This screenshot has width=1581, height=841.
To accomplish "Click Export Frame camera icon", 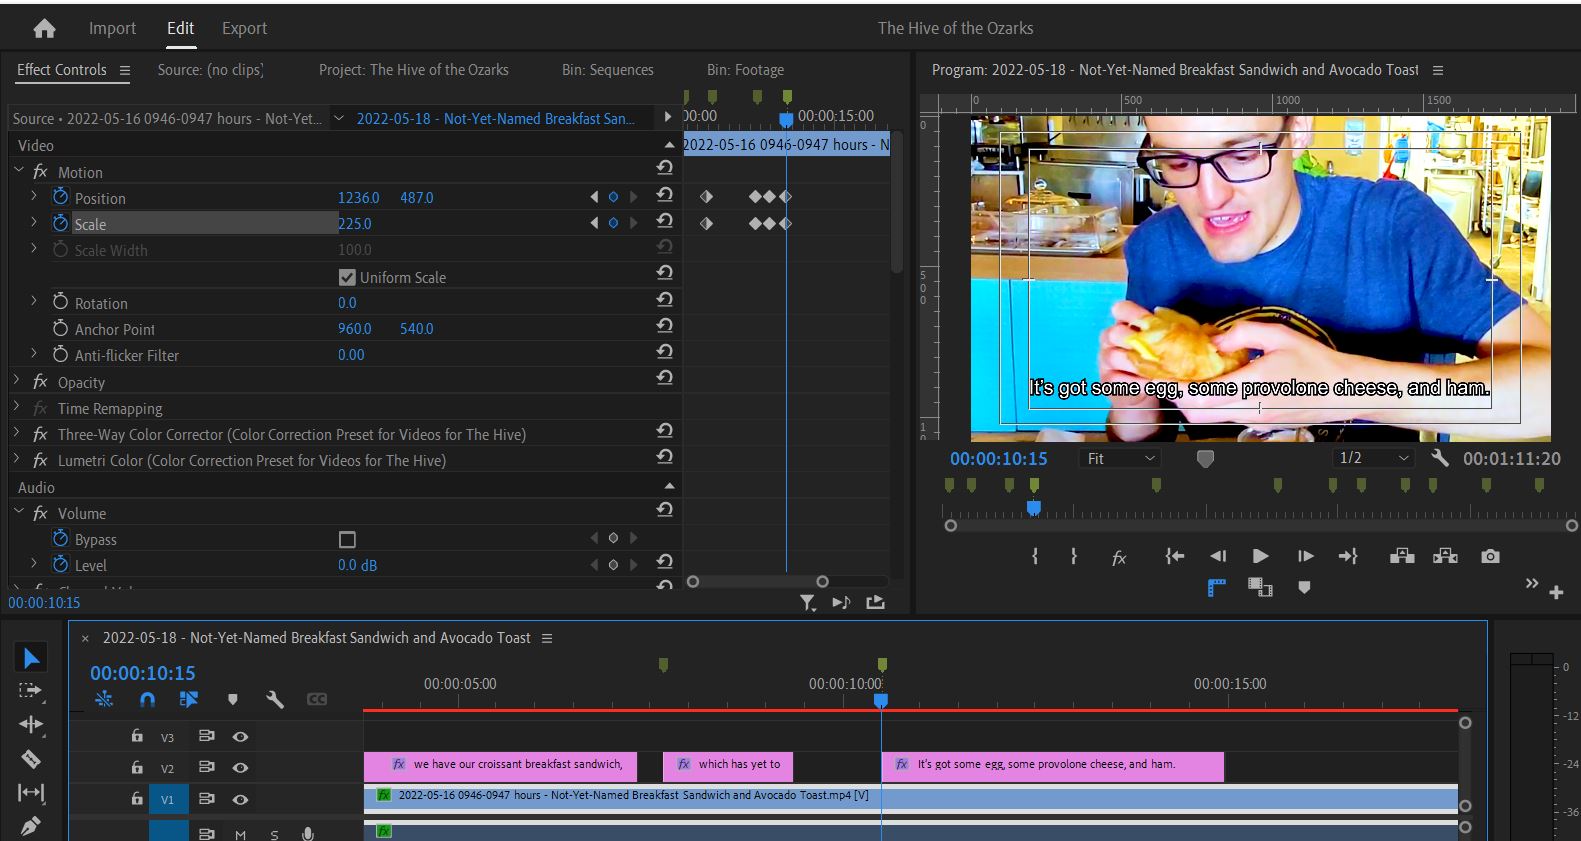I will pos(1490,556).
